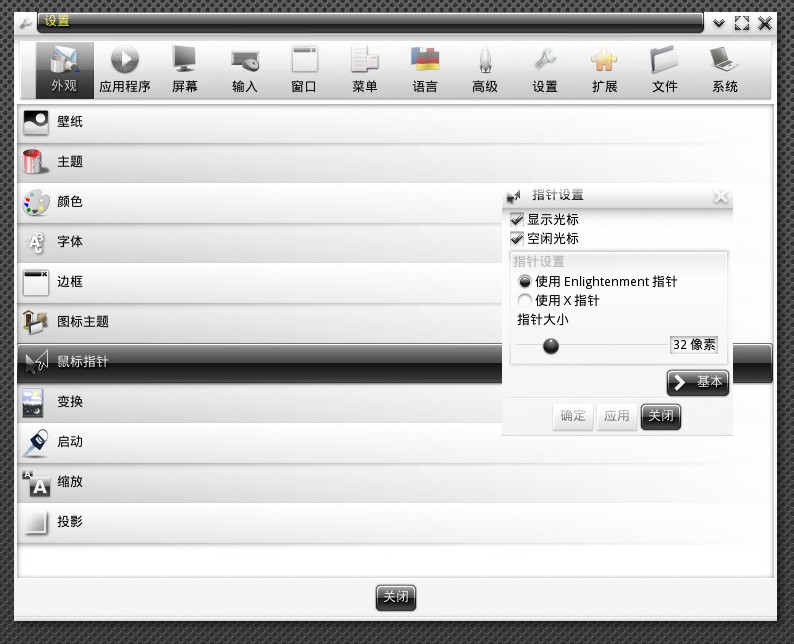Open the 扩展 puzzle-piece category icon

605,70
